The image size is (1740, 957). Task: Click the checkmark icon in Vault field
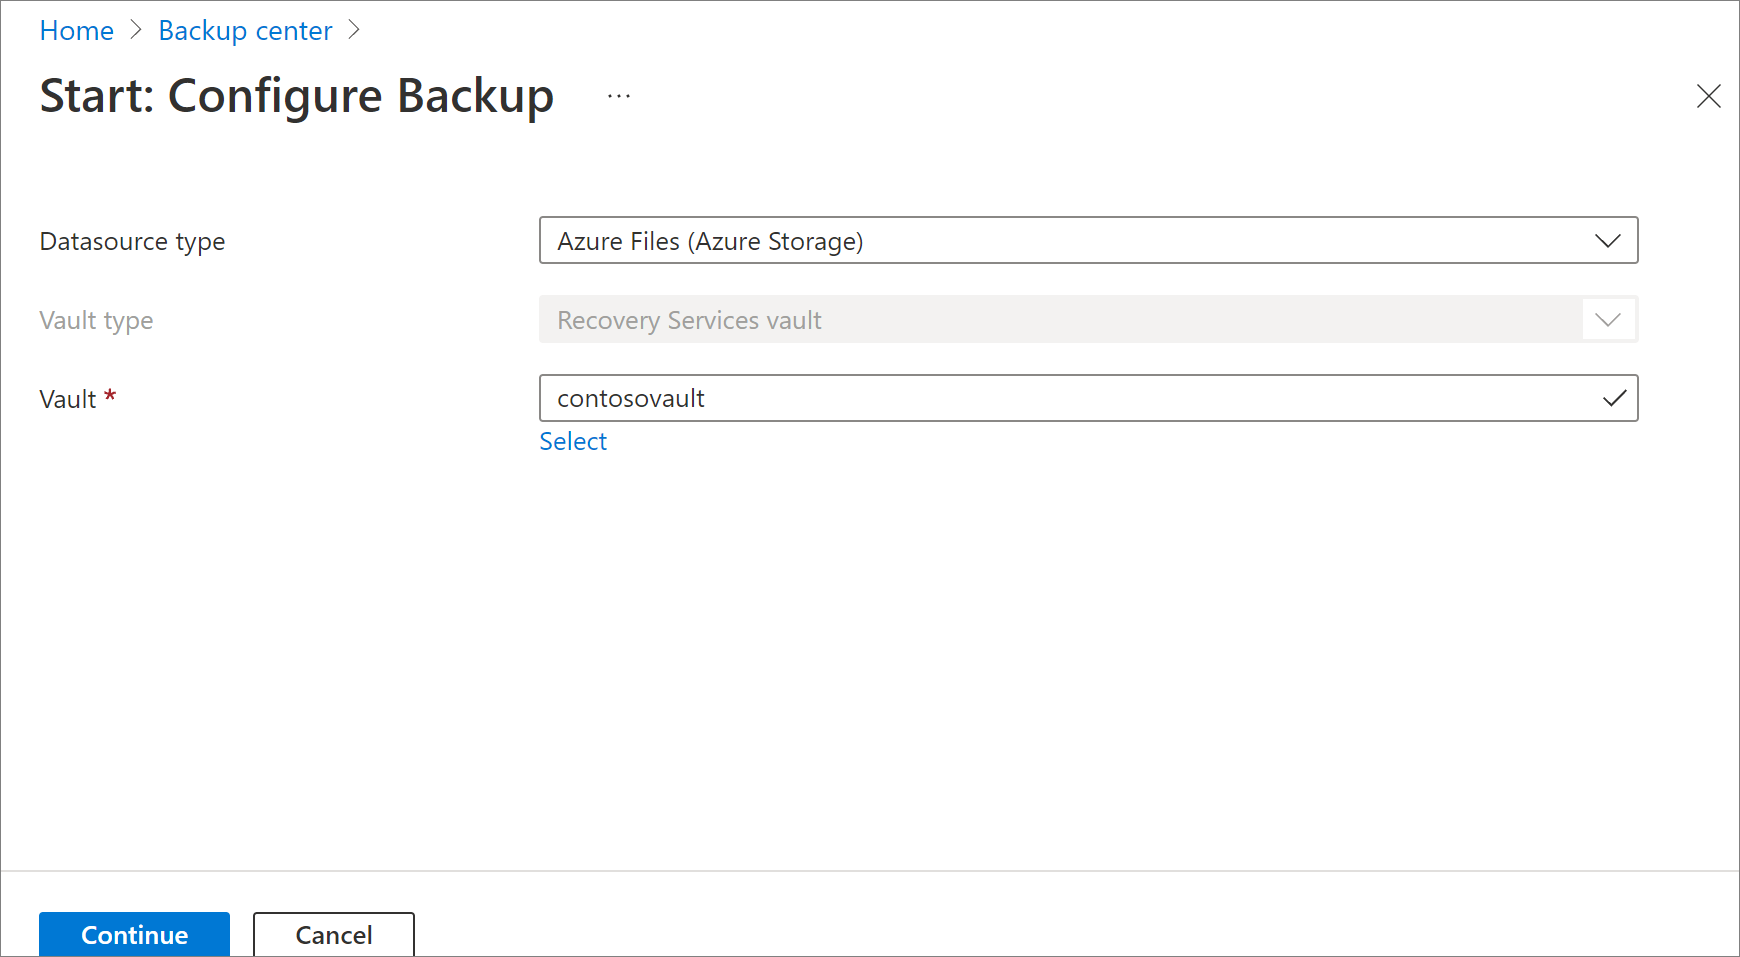point(1613,399)
